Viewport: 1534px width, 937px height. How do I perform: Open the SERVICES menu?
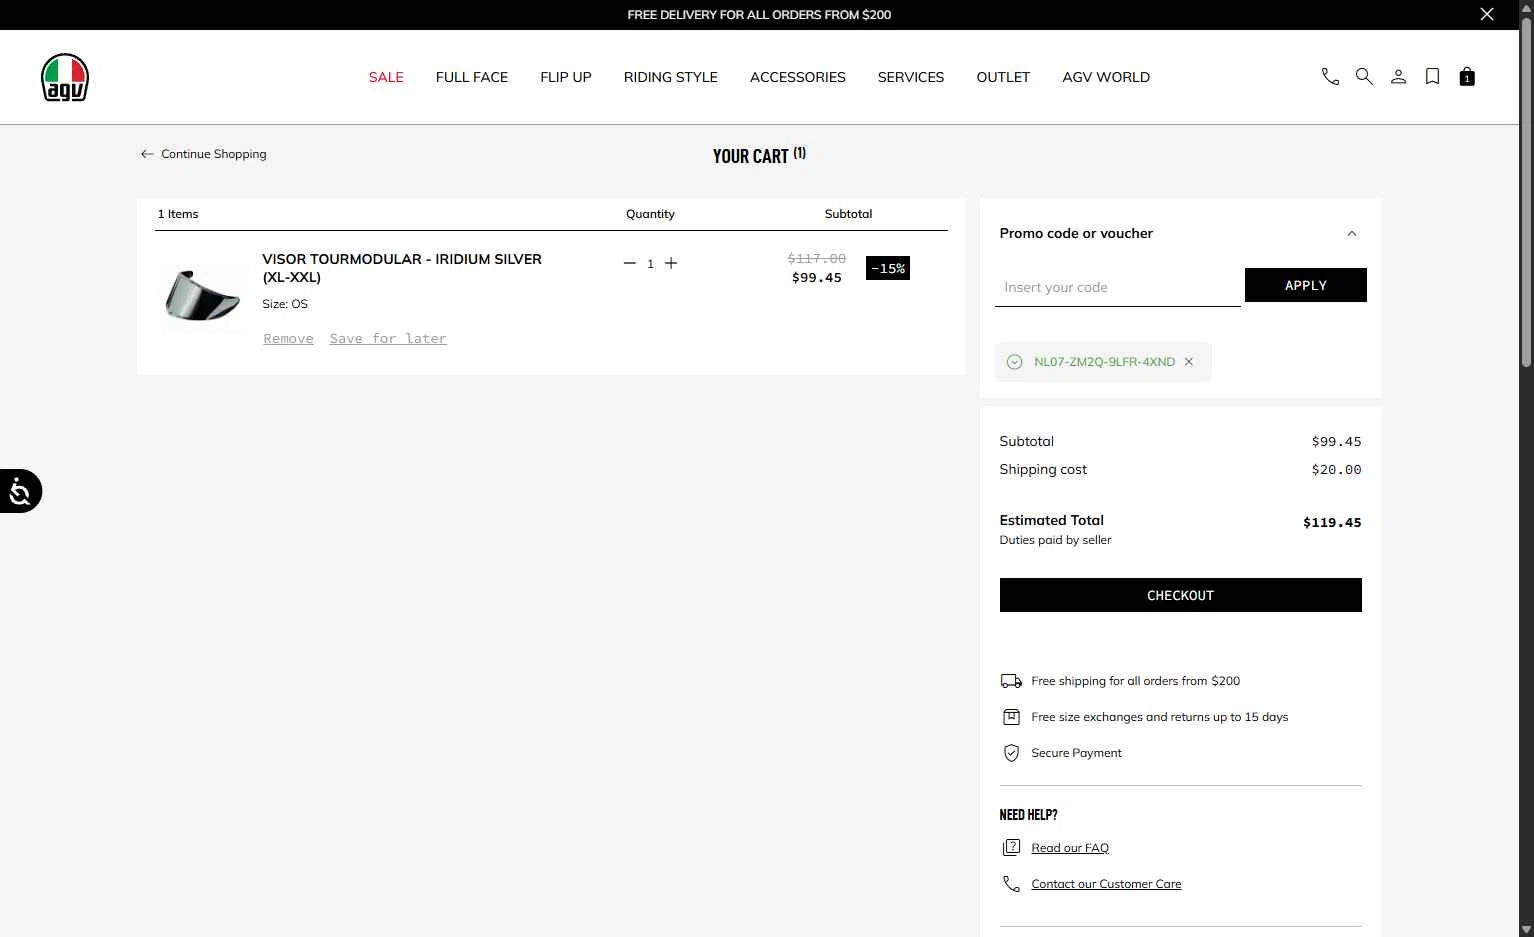click(x=911, y=77)
